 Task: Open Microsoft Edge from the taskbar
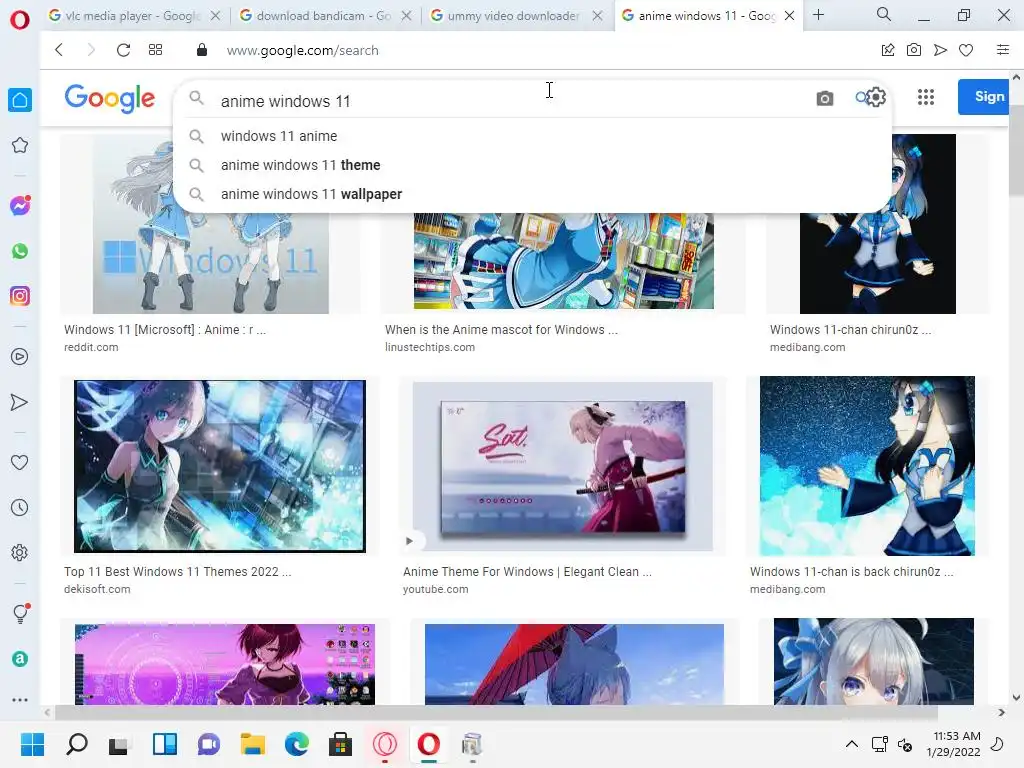coord(296,744)
